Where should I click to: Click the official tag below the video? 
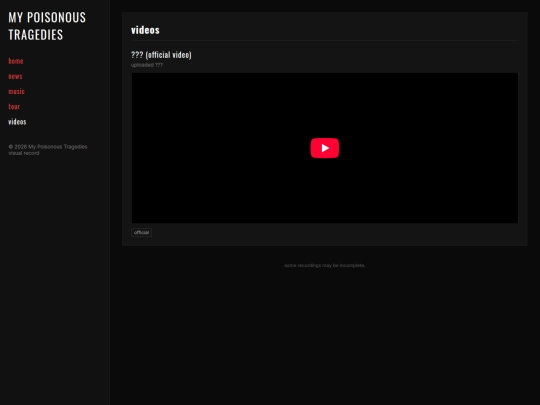(142, 232)
